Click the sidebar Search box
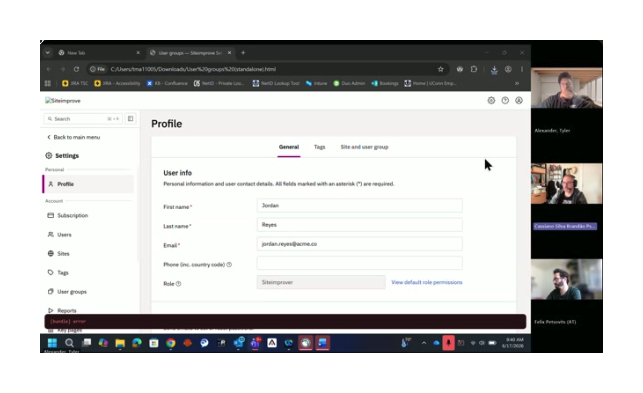Image resolution: width=643 pixels, height=393 pixels. tap(82, 119)
